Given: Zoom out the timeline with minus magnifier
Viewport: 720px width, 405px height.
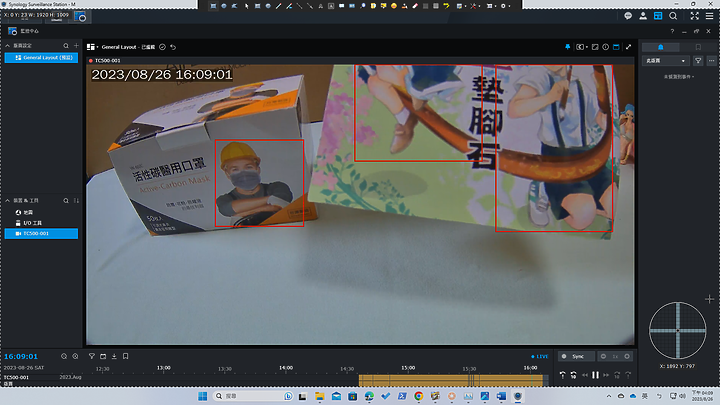Looking at the screenshot, I should click(64, 356).
